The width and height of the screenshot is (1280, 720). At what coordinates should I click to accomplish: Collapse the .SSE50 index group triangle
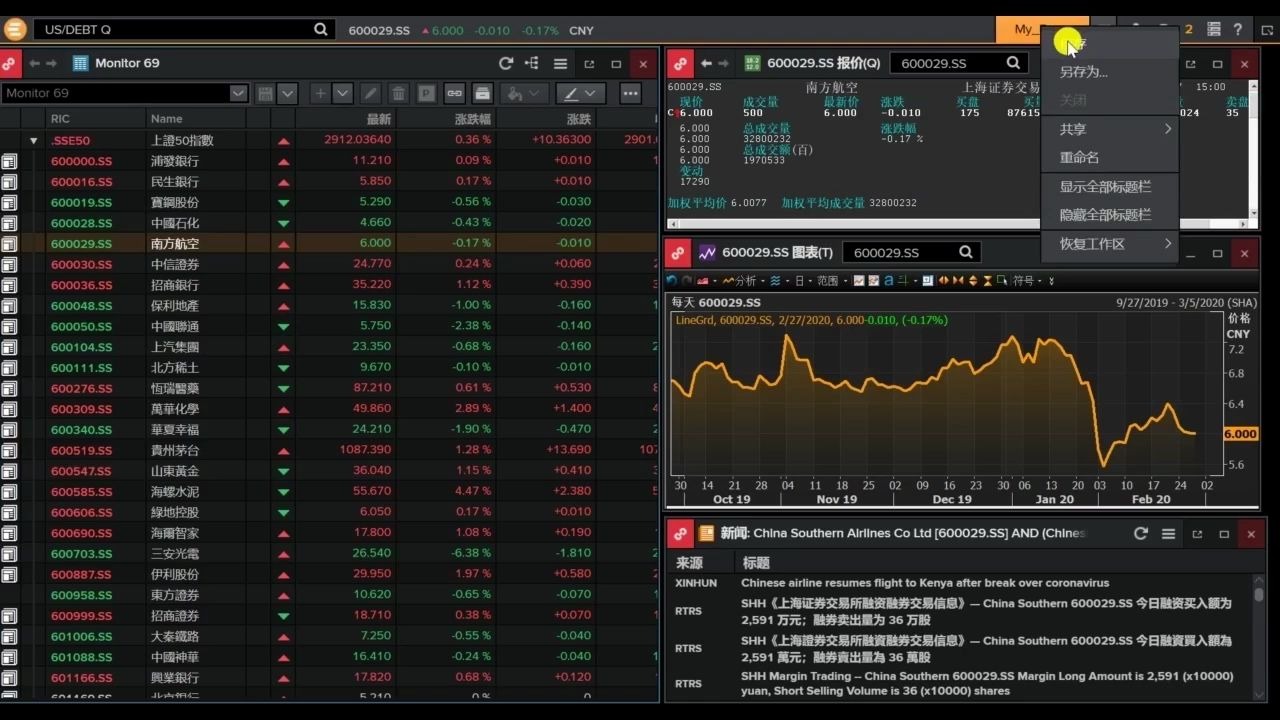tap(33, 140)
